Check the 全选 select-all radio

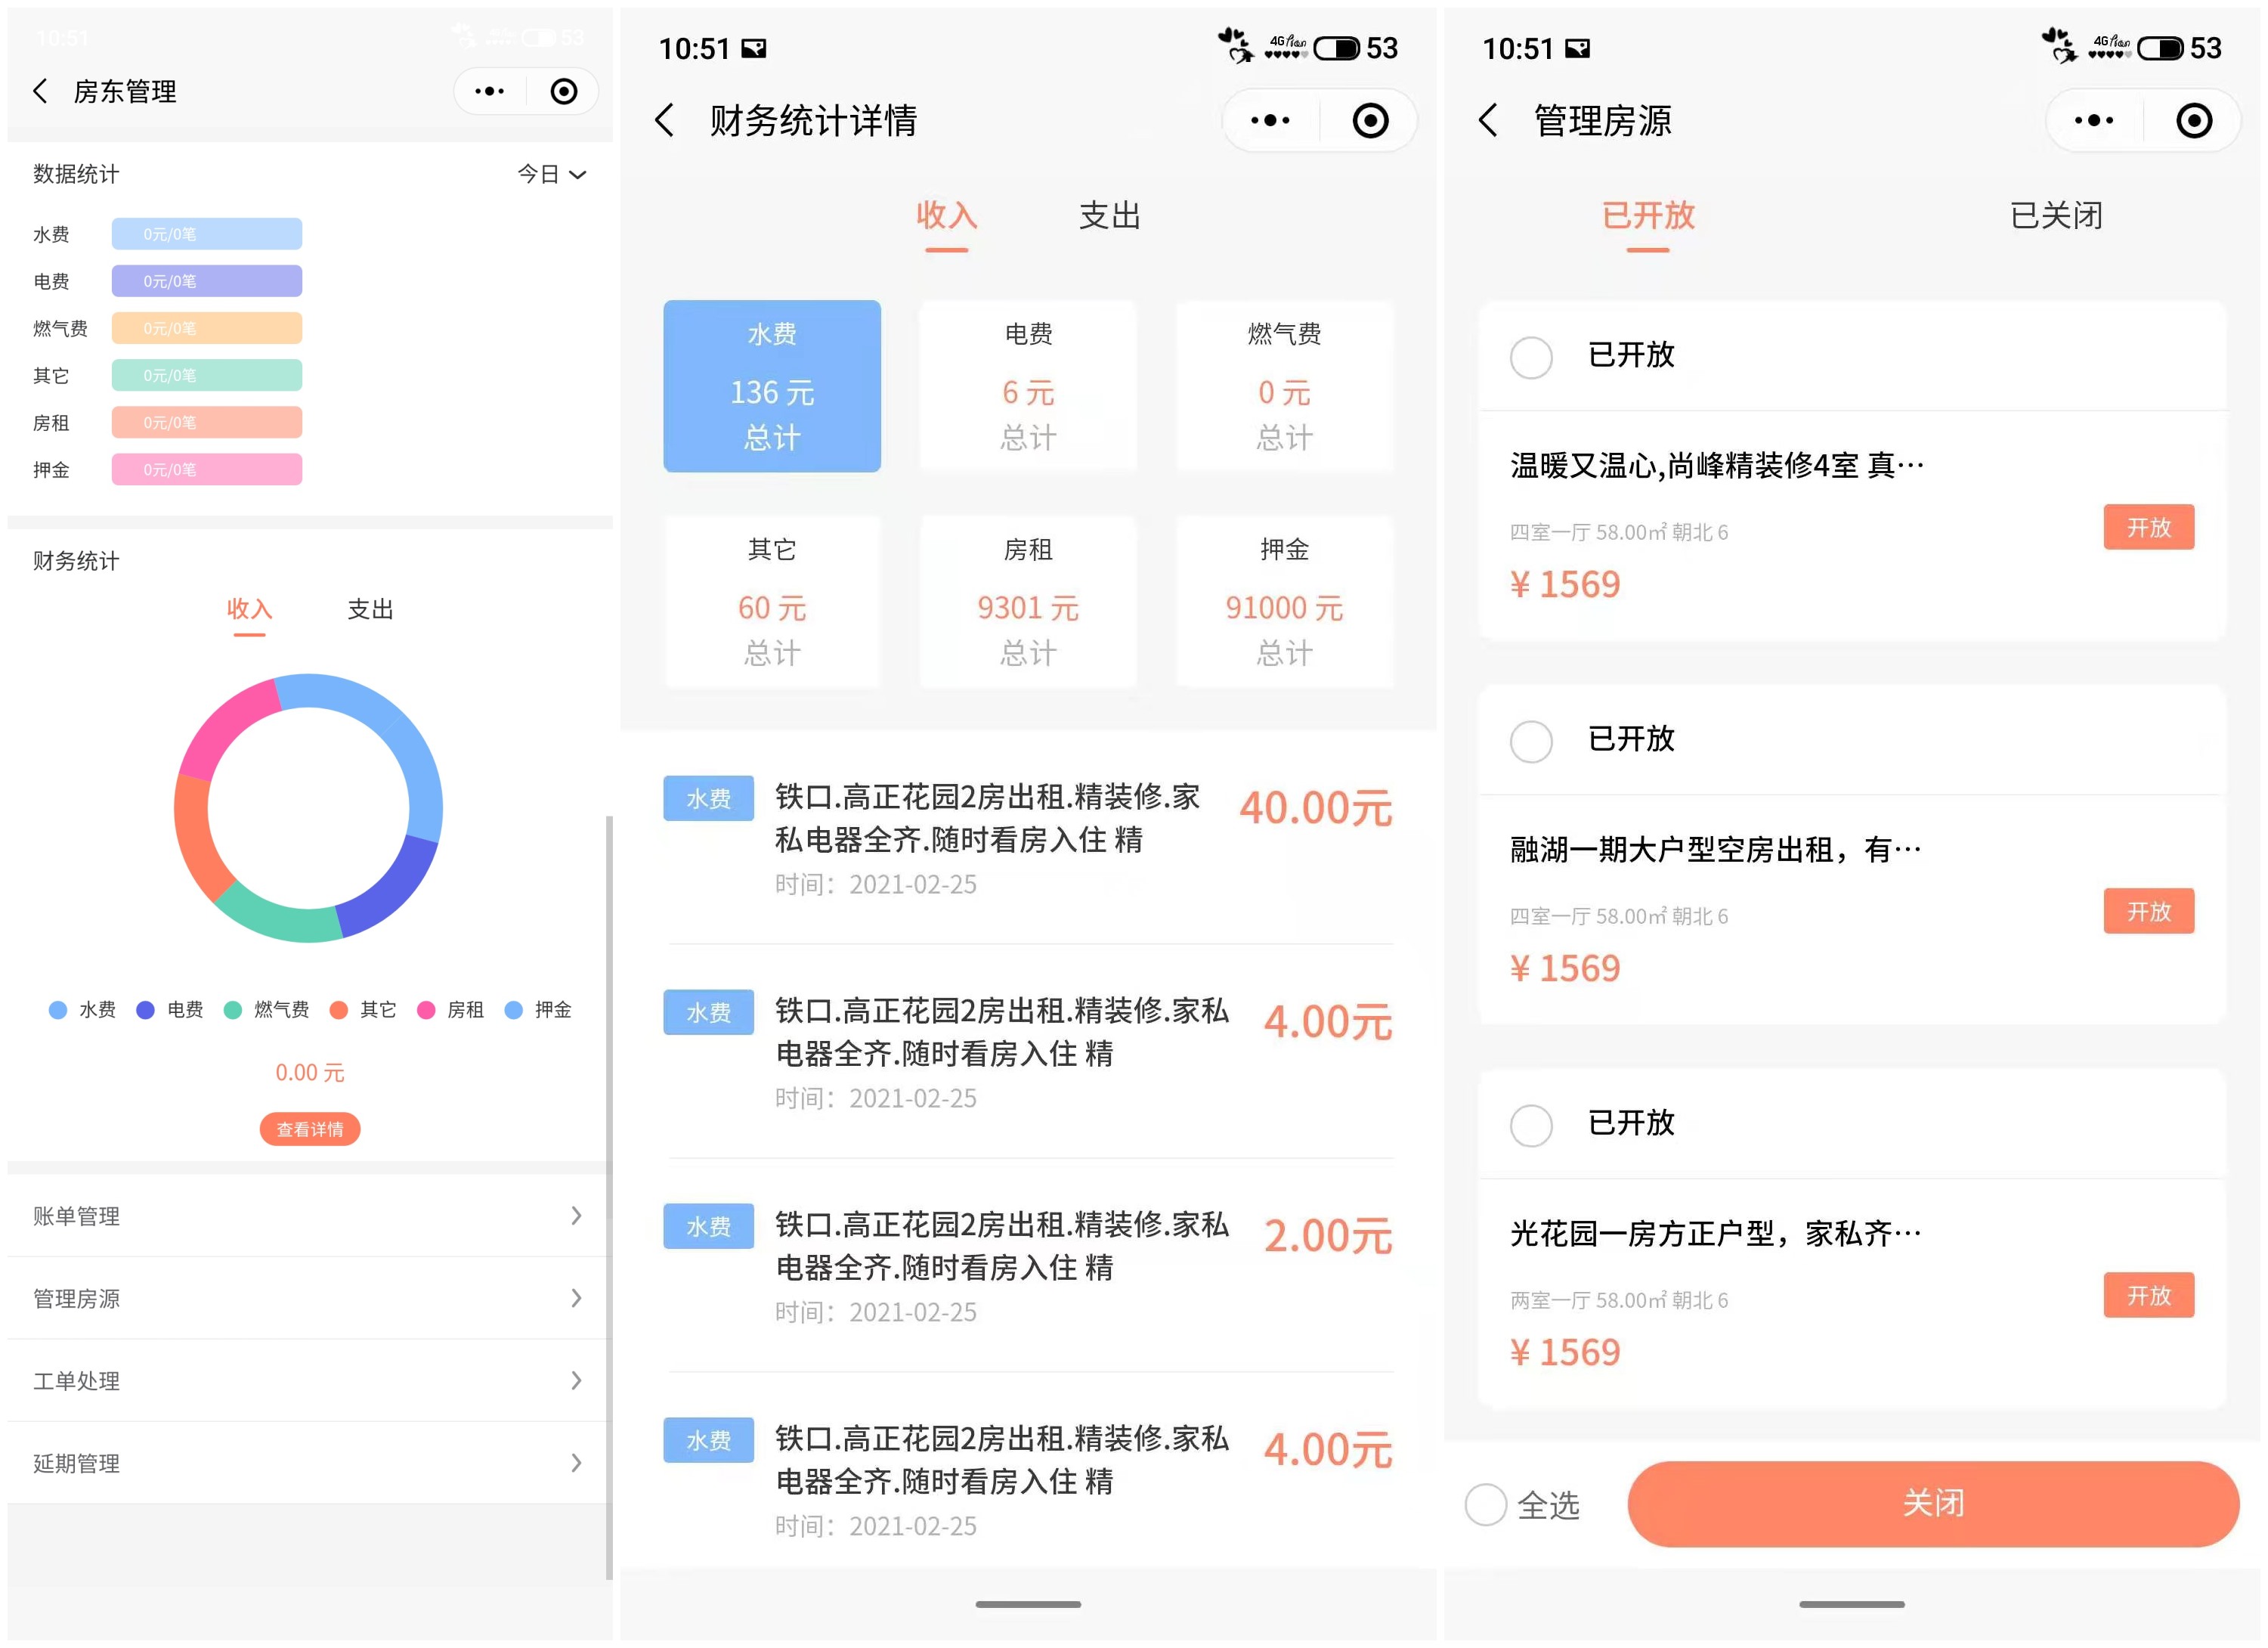pos(1486,1504)
